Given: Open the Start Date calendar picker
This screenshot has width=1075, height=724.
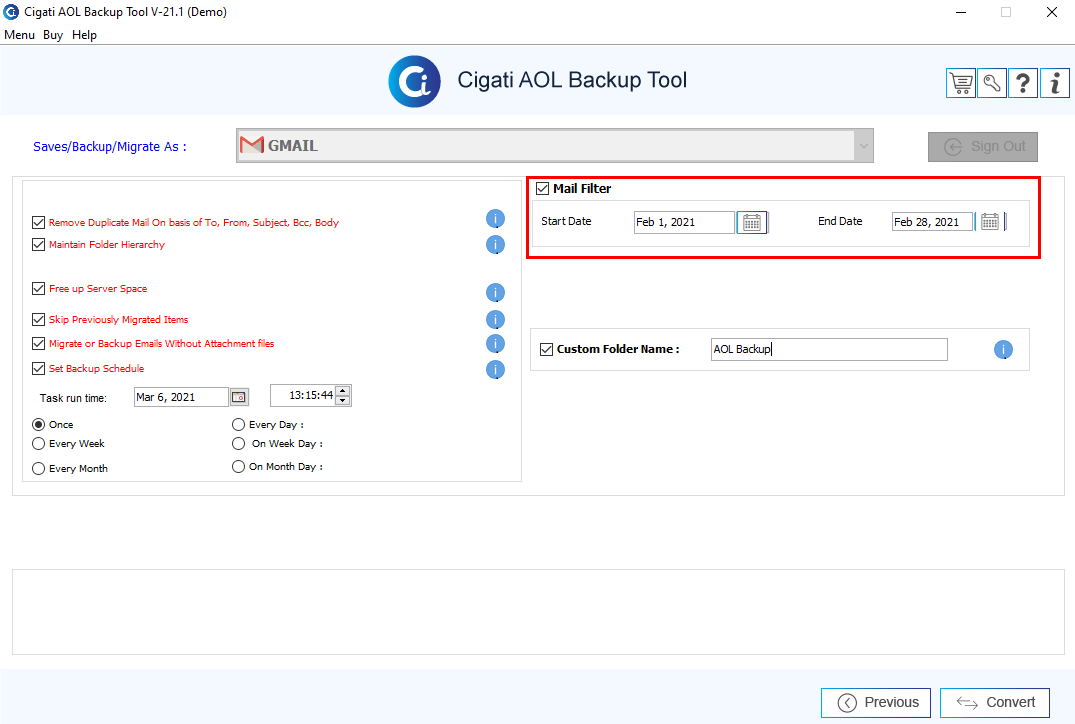Looking at the screenshot, I should click(x=752, y=222).
